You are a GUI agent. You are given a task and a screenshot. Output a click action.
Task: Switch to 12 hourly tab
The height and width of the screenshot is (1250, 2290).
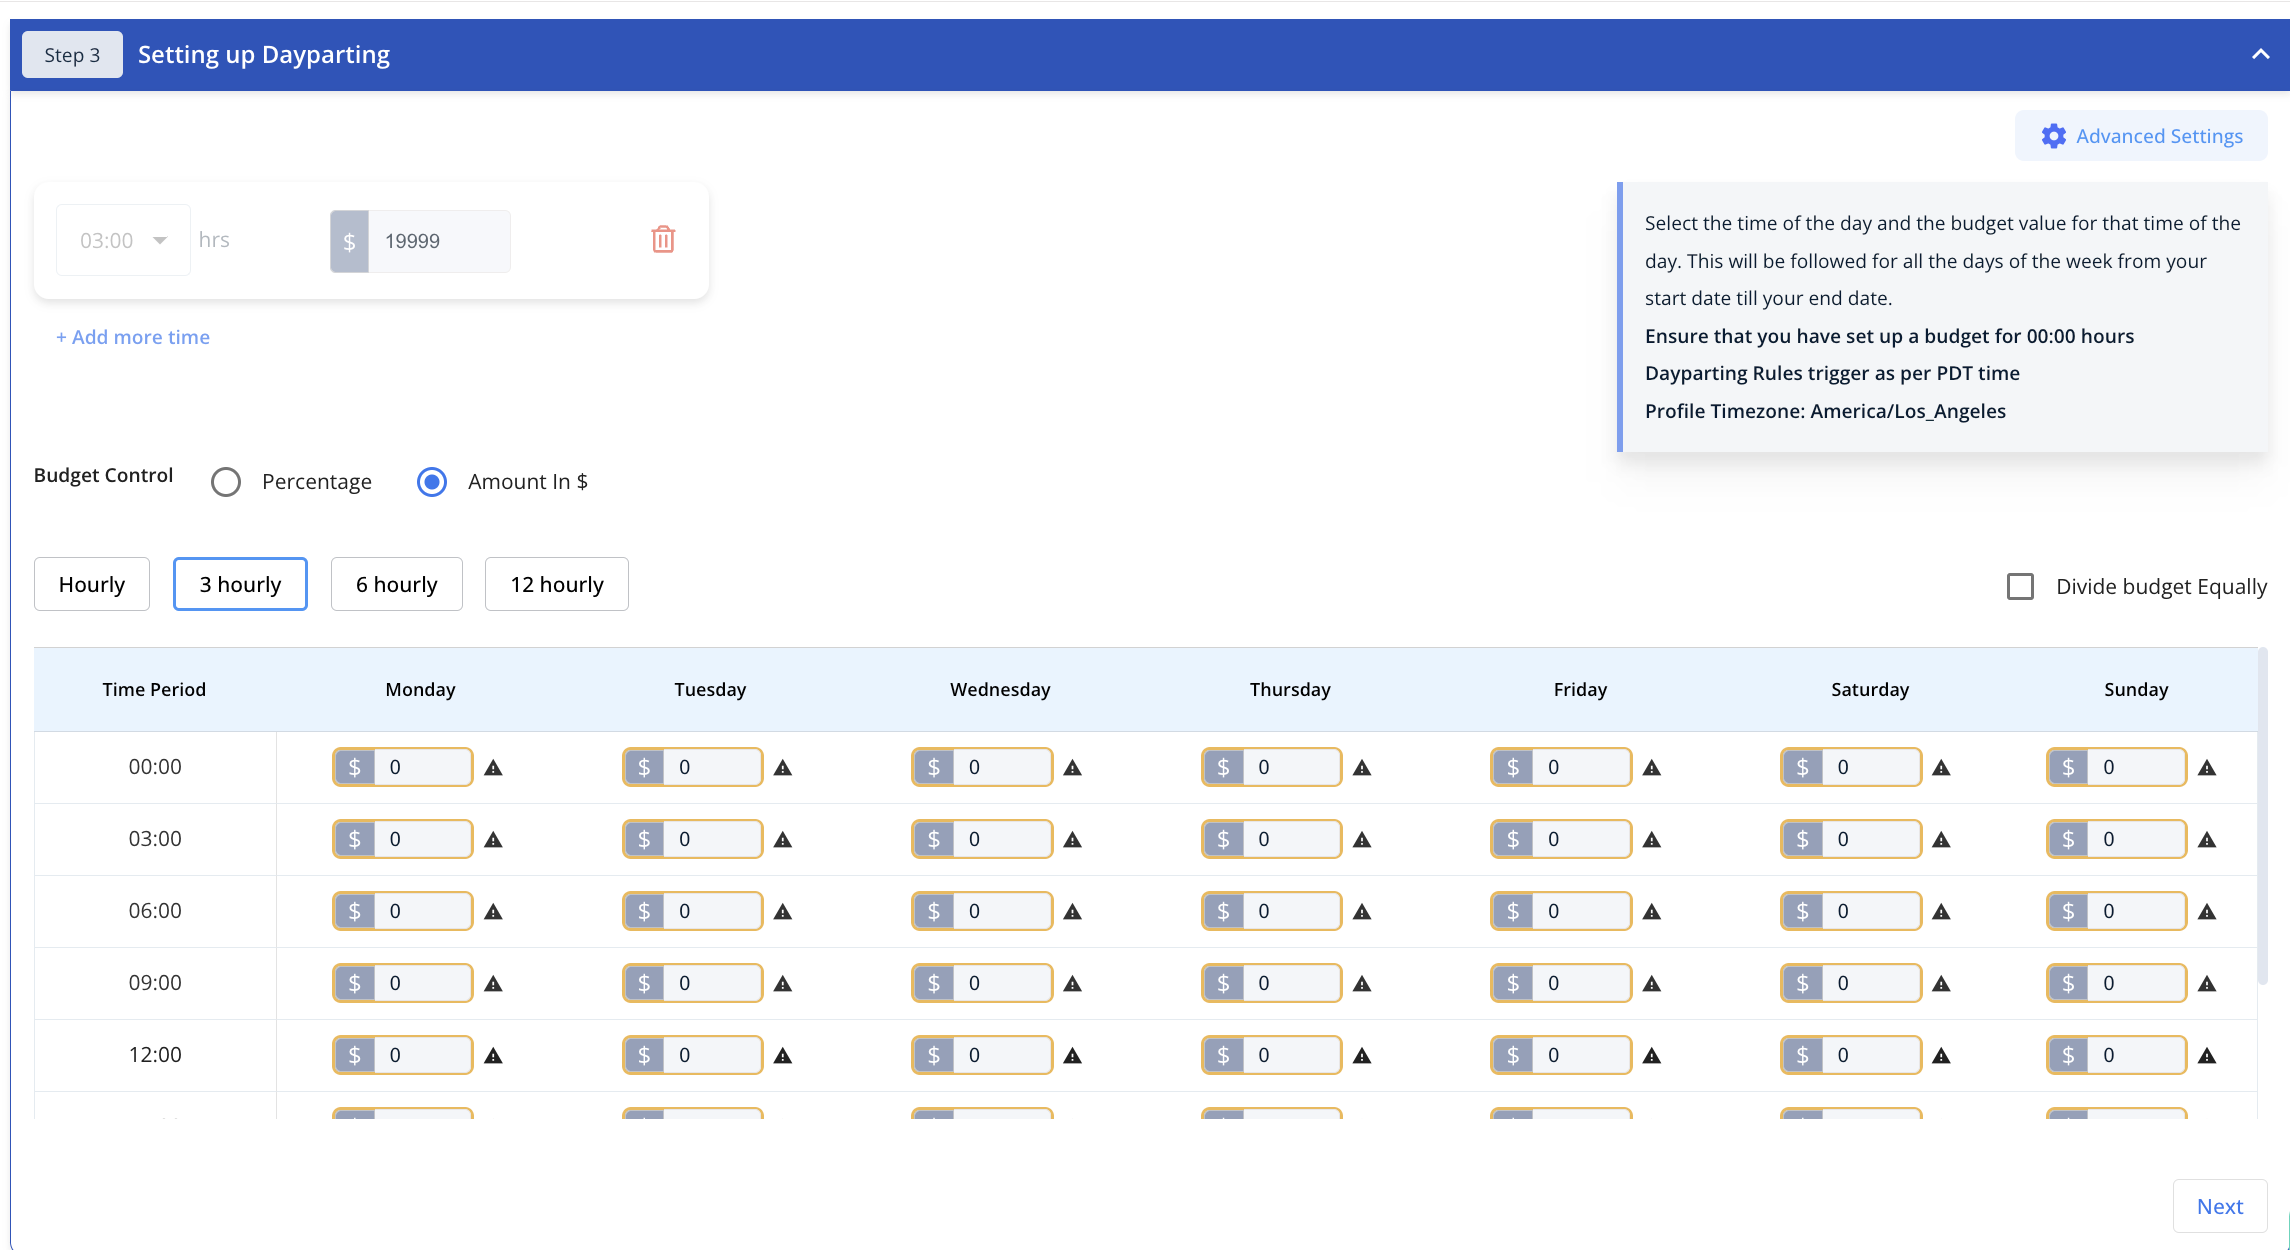[x=559, y=583]
